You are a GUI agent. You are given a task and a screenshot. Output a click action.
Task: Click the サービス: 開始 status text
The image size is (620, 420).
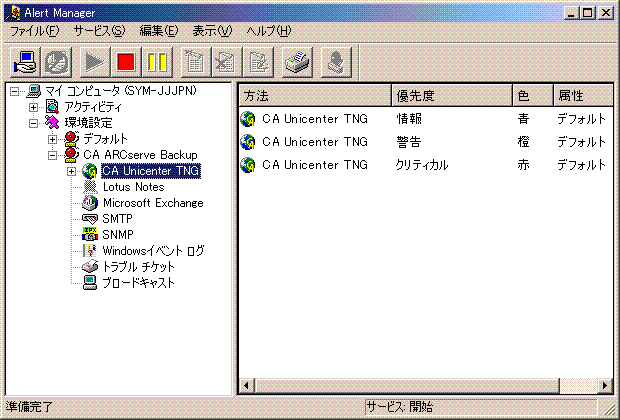(x=400, y=407)
